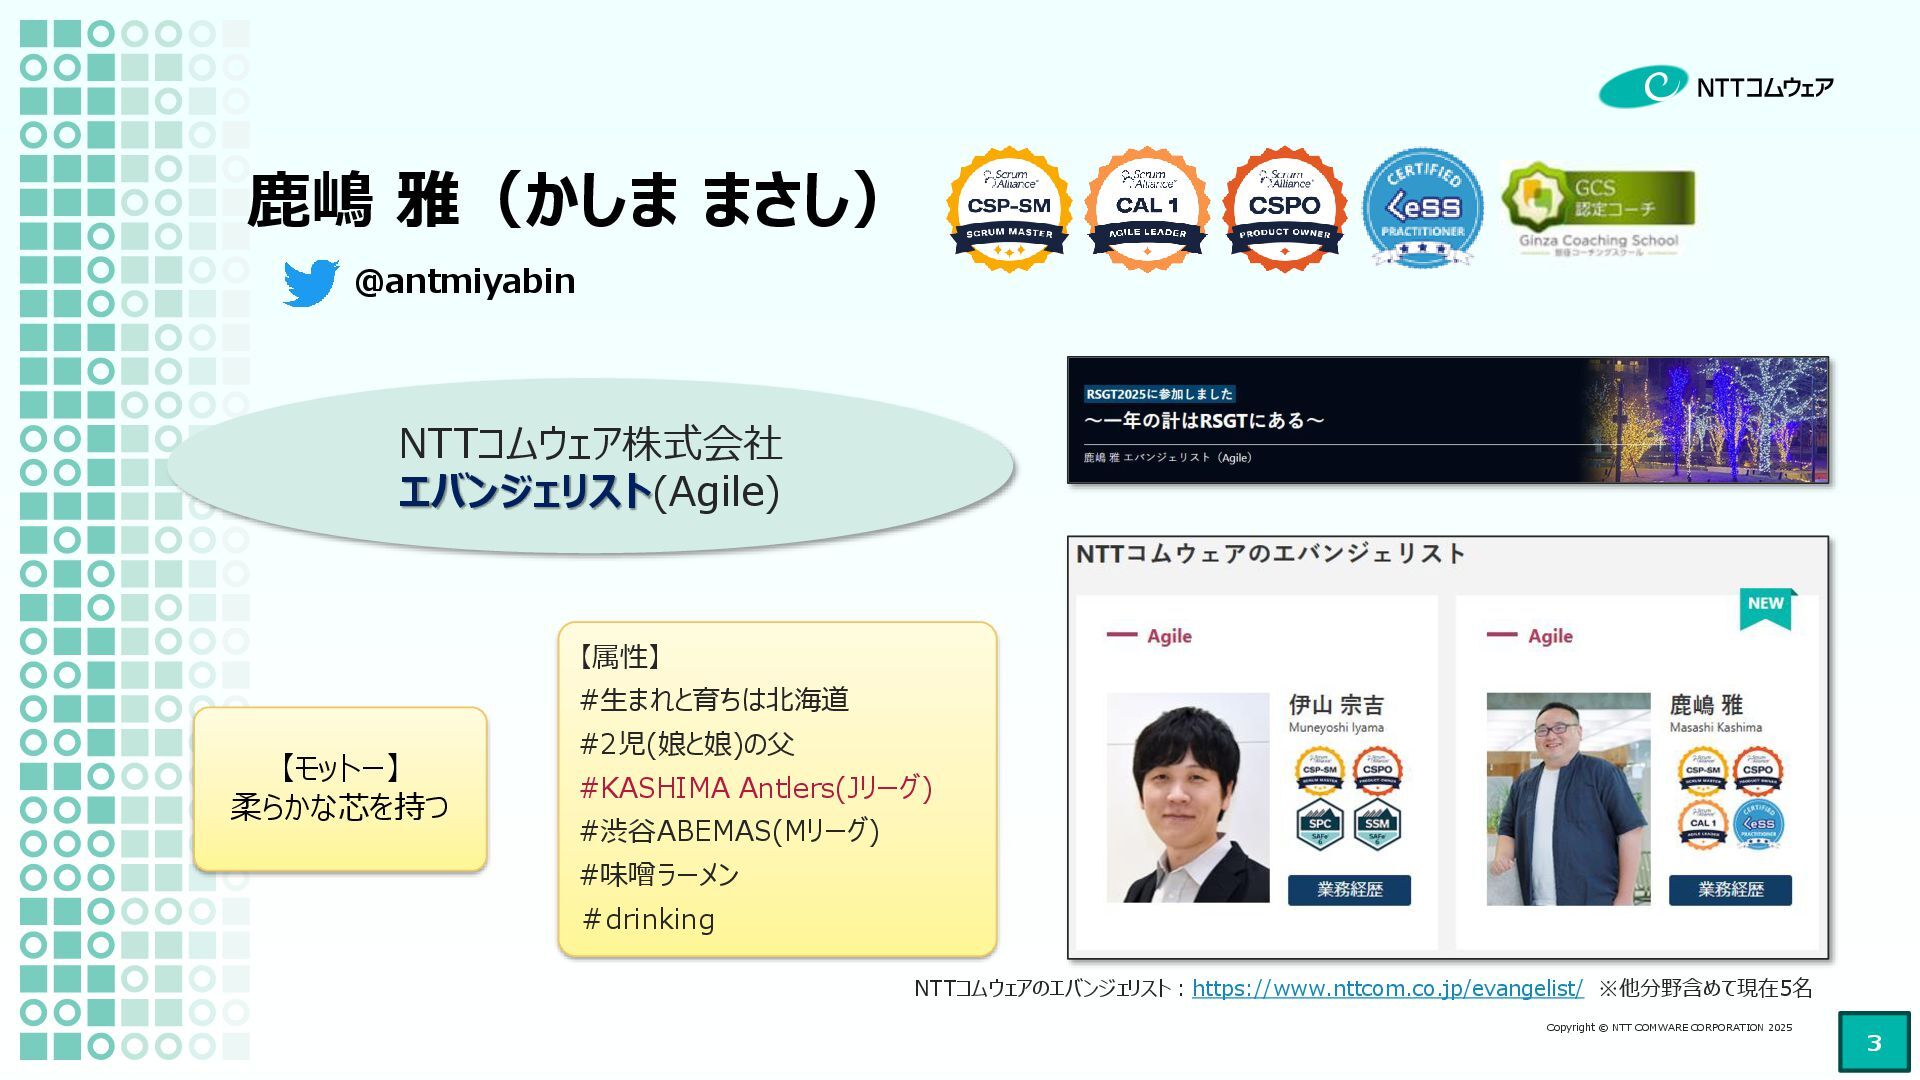
Task: Click the CAL 1 Agile Leader badge
Action: pos(1147,208)
